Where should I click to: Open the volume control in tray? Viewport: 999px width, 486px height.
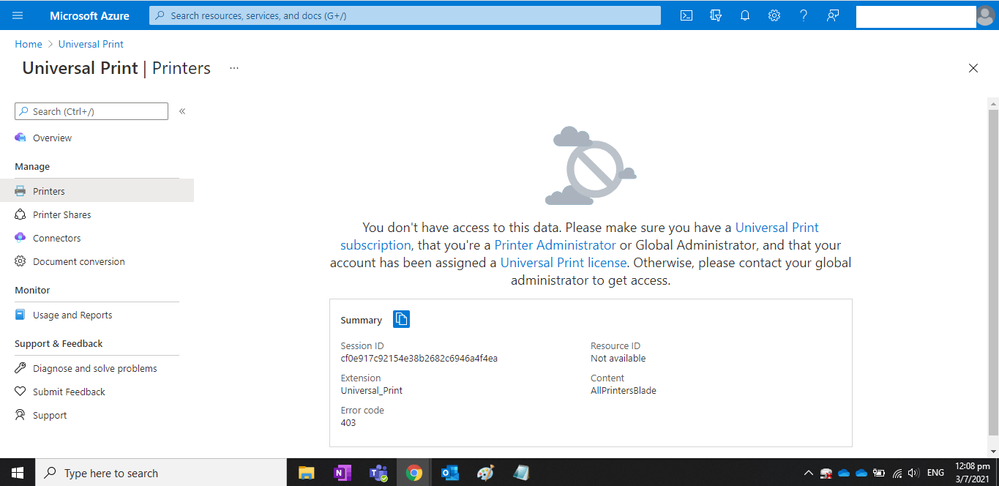click(x=913, y=473)
